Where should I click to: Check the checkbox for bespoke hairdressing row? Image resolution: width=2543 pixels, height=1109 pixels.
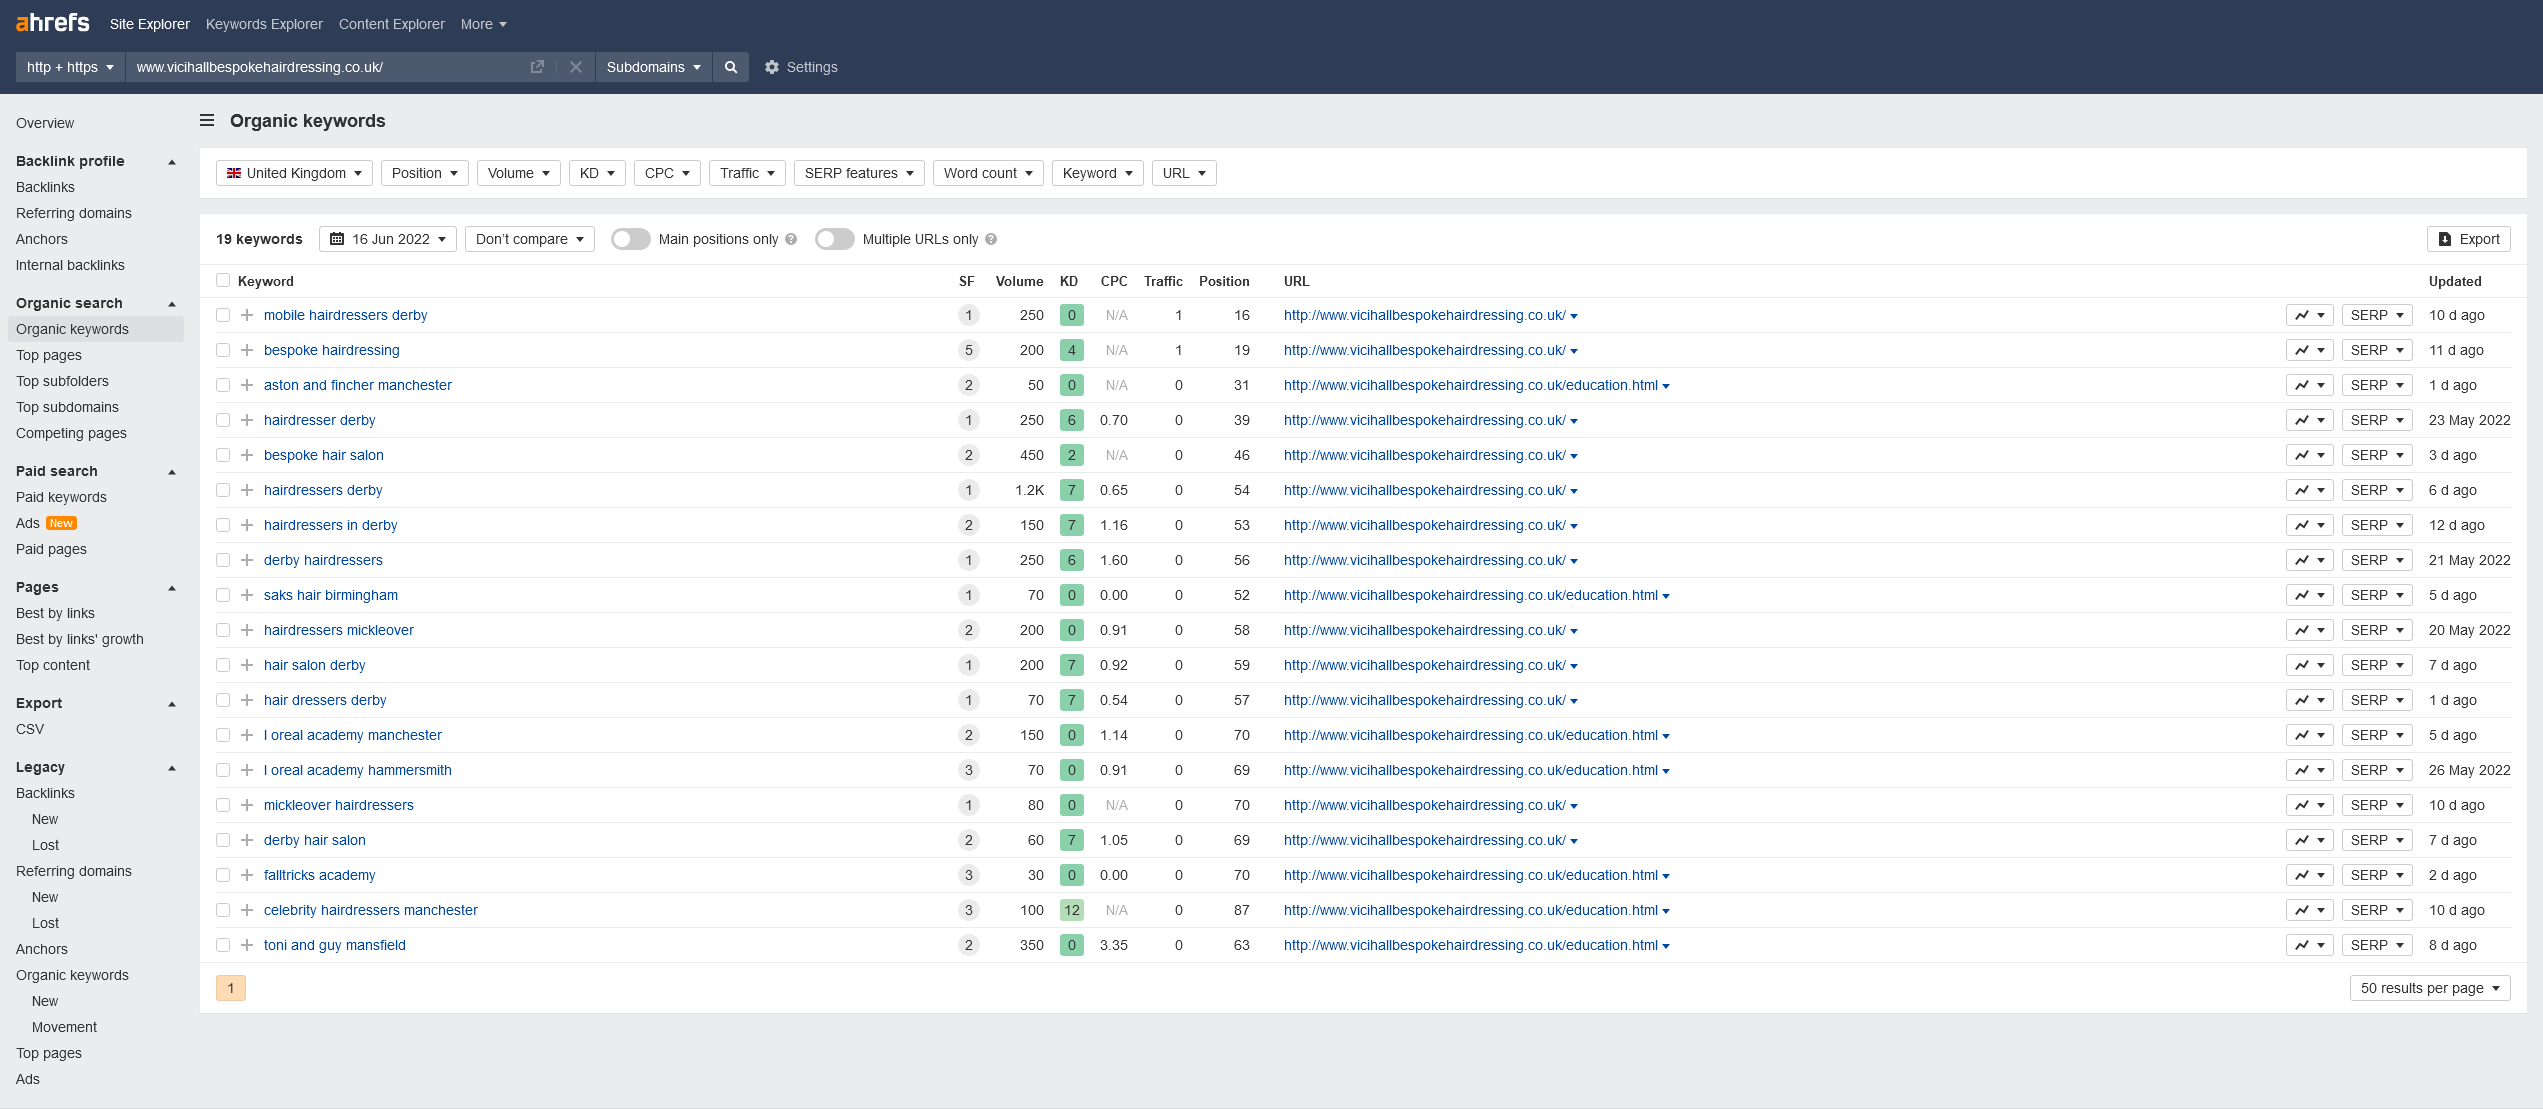(x=223, y=350)
